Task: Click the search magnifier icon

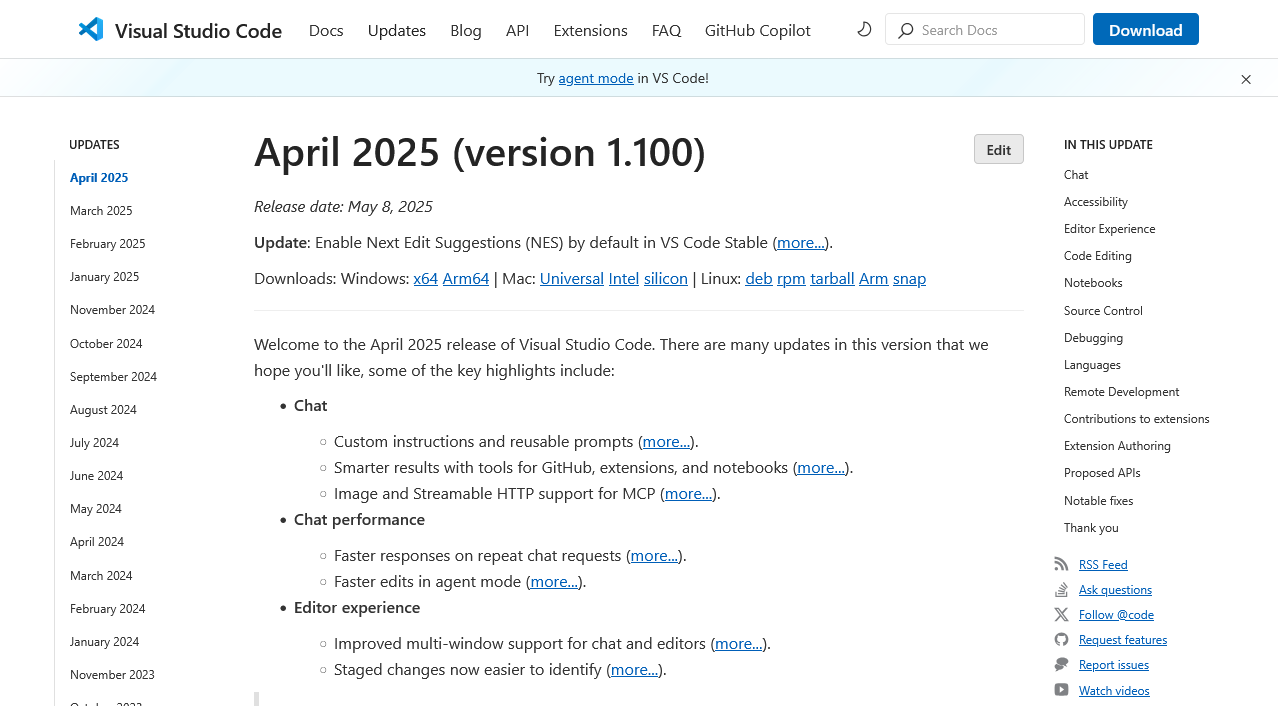Action: [x=906, y=30]
